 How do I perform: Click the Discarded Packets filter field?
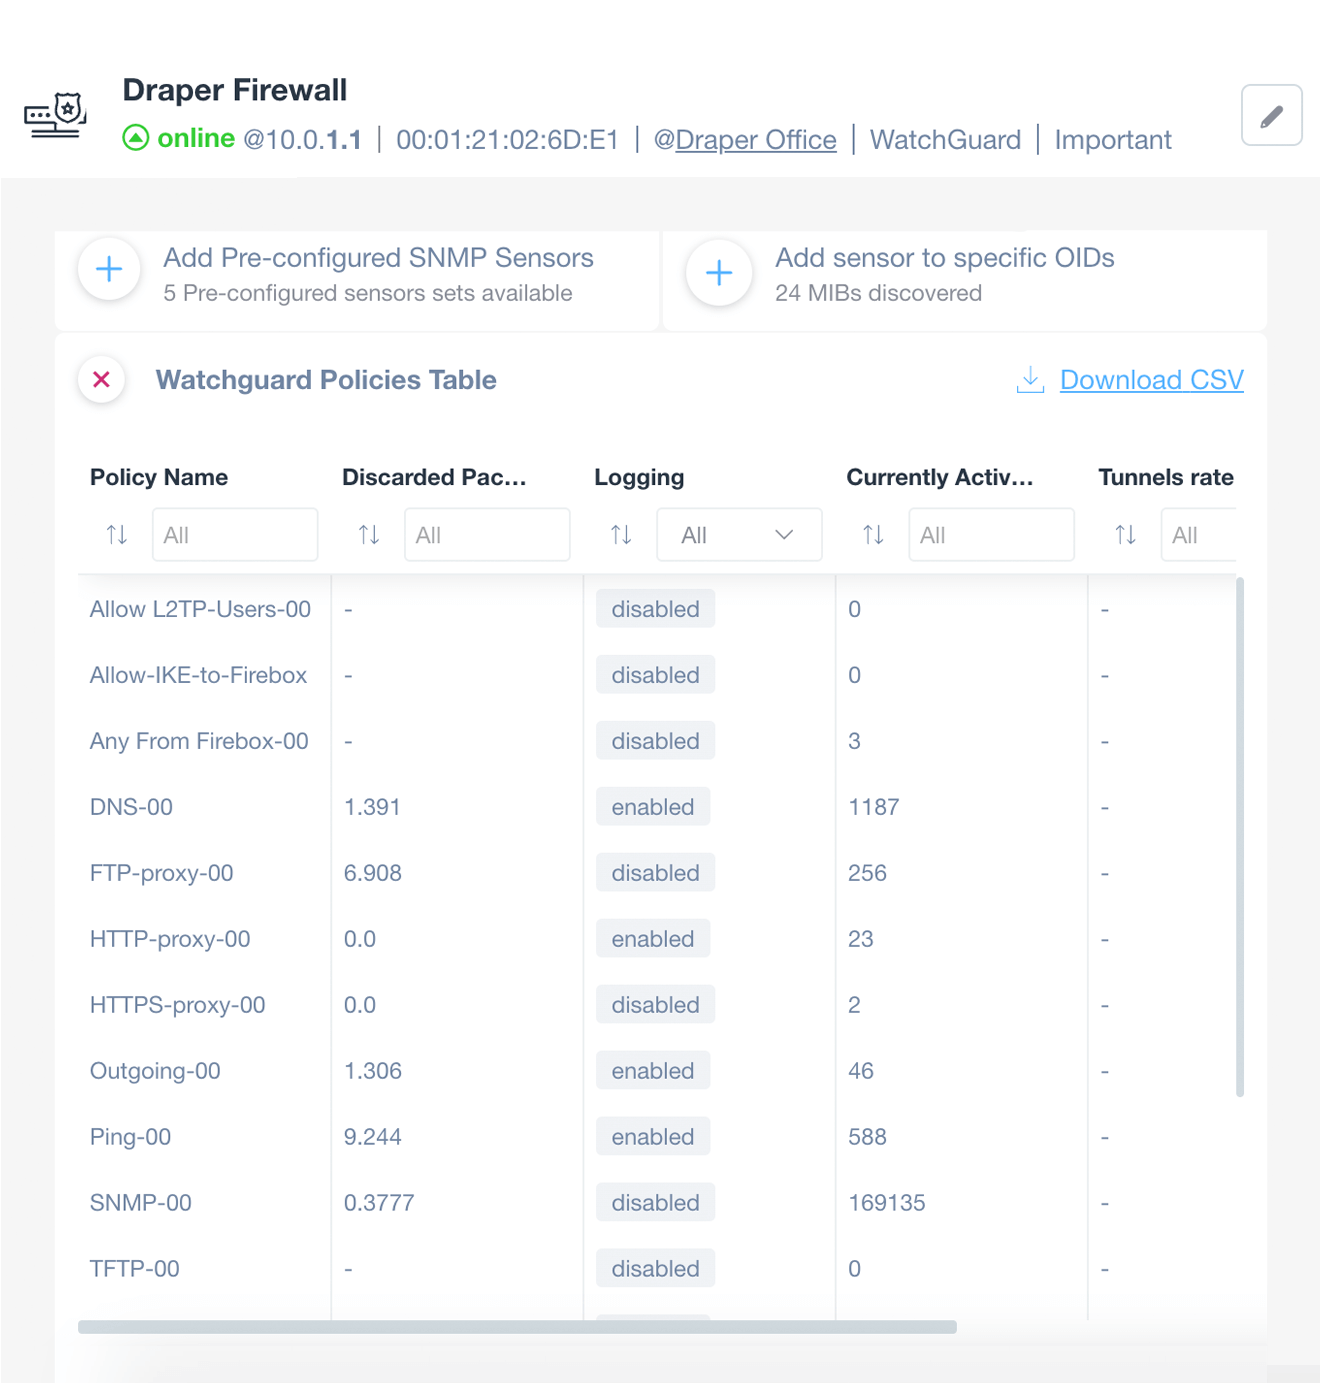(x=487, y=535)
